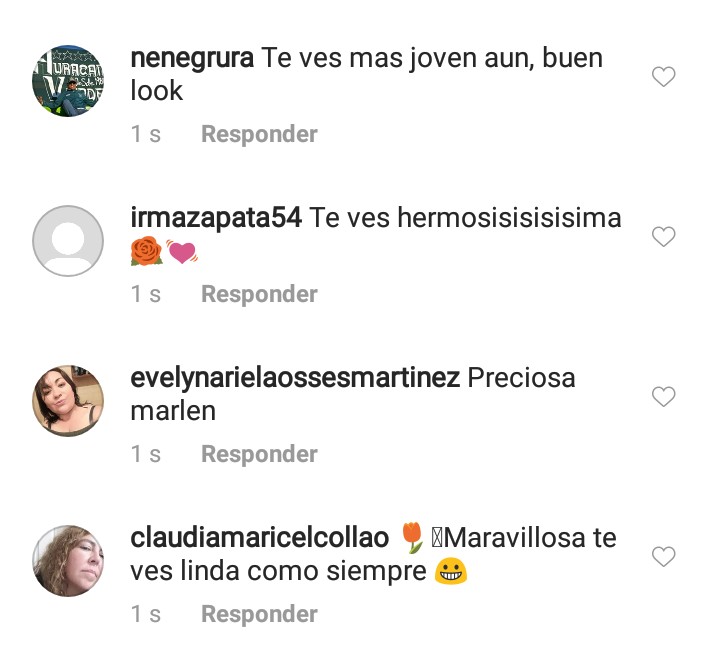Image resolution: width=720 pixels, height=655 pixels.
Task: Tap heart on irmazapata54's comment
Action: (x=664, y=237)
